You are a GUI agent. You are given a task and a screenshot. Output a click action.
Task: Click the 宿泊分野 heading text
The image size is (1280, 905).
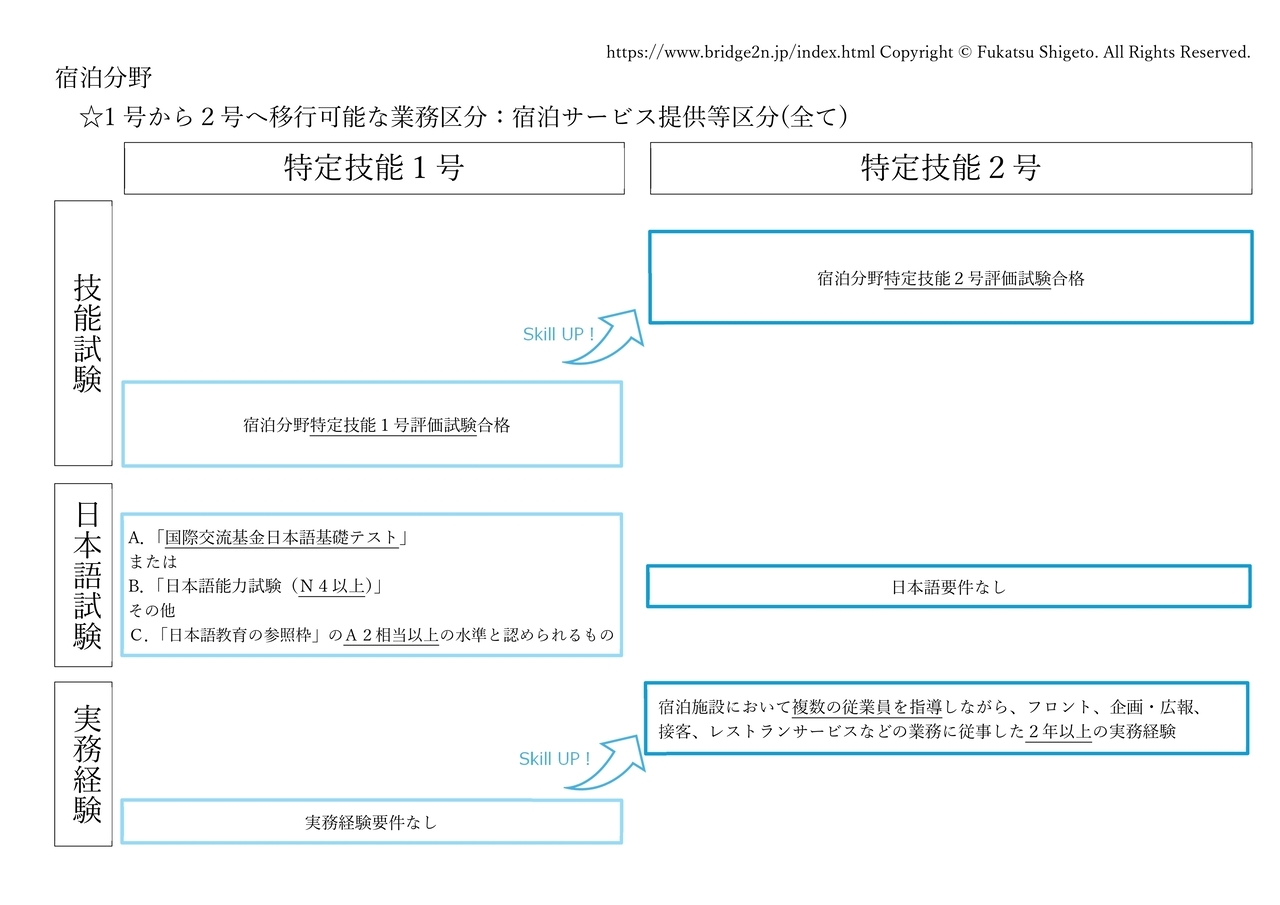point(104,78)
